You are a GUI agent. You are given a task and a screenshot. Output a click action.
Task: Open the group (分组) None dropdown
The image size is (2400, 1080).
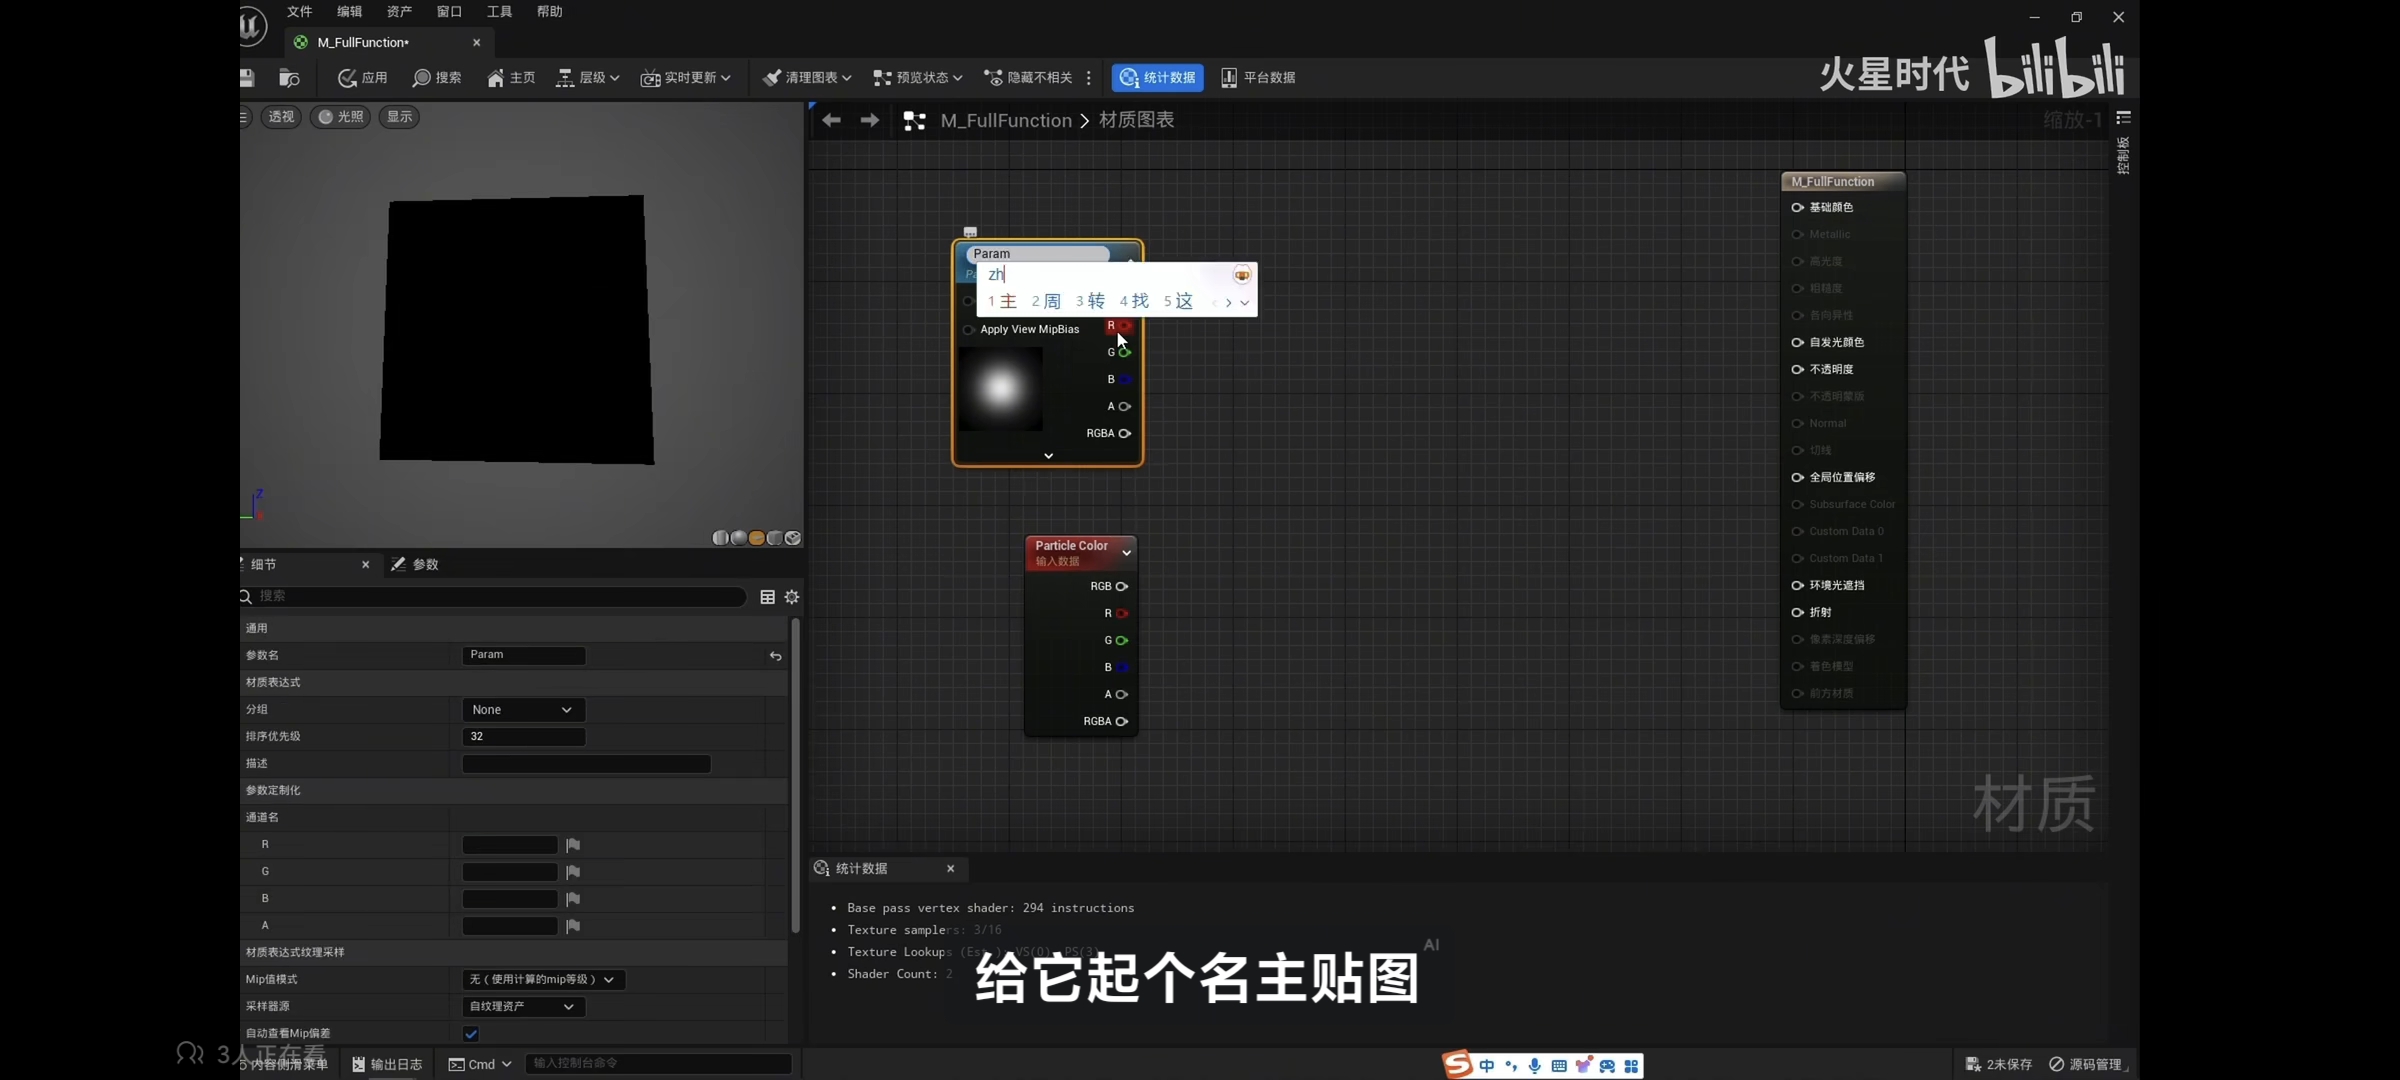523,710
